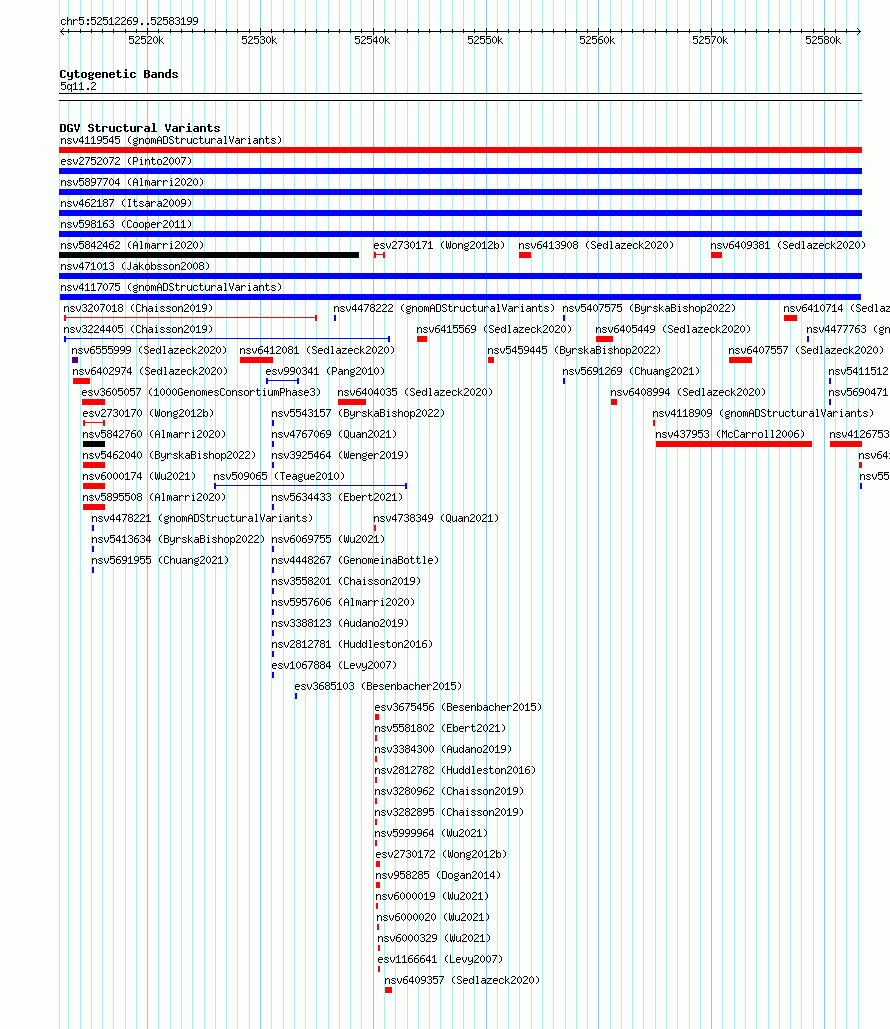The height and width of the screenshot is (1029, 890).
Task: Open esv1067884 (Levy2007) variant
Action: point(334,665)
